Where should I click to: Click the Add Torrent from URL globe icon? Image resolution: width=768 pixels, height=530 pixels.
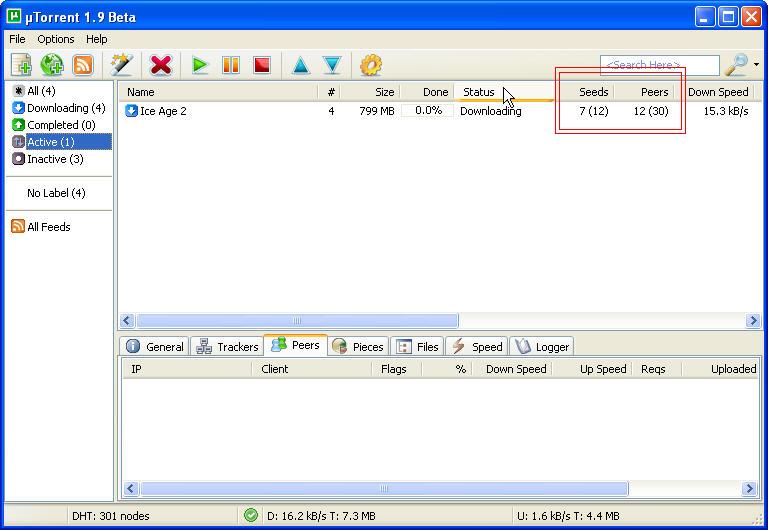pyautogui.click(x=52, y=65)
